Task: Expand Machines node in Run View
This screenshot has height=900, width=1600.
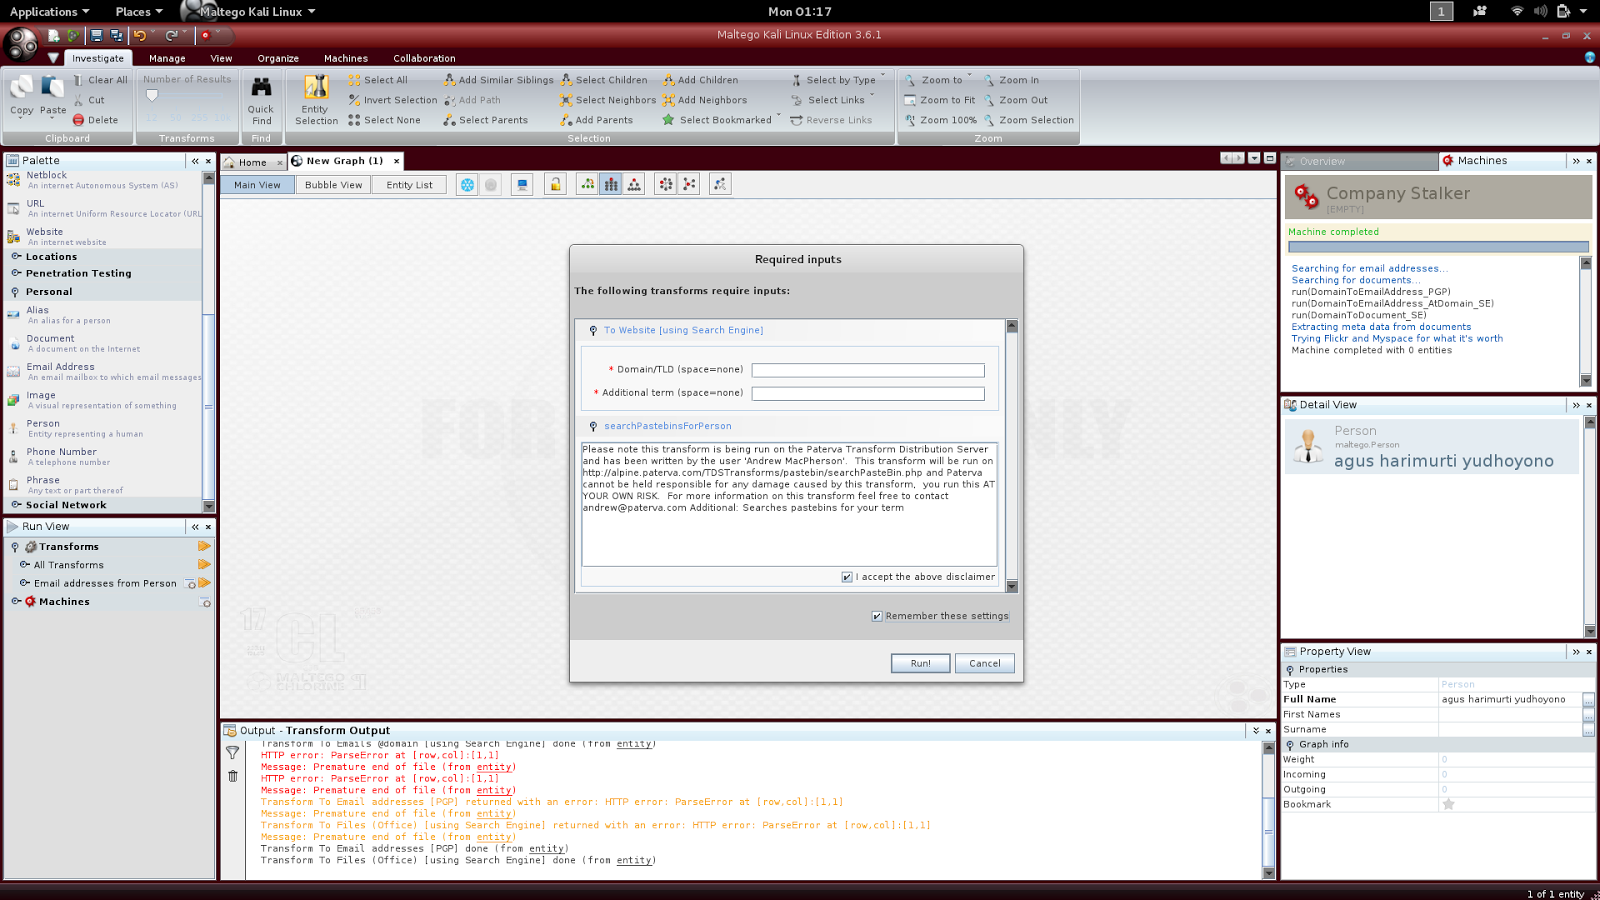Action: click(16, 602)
